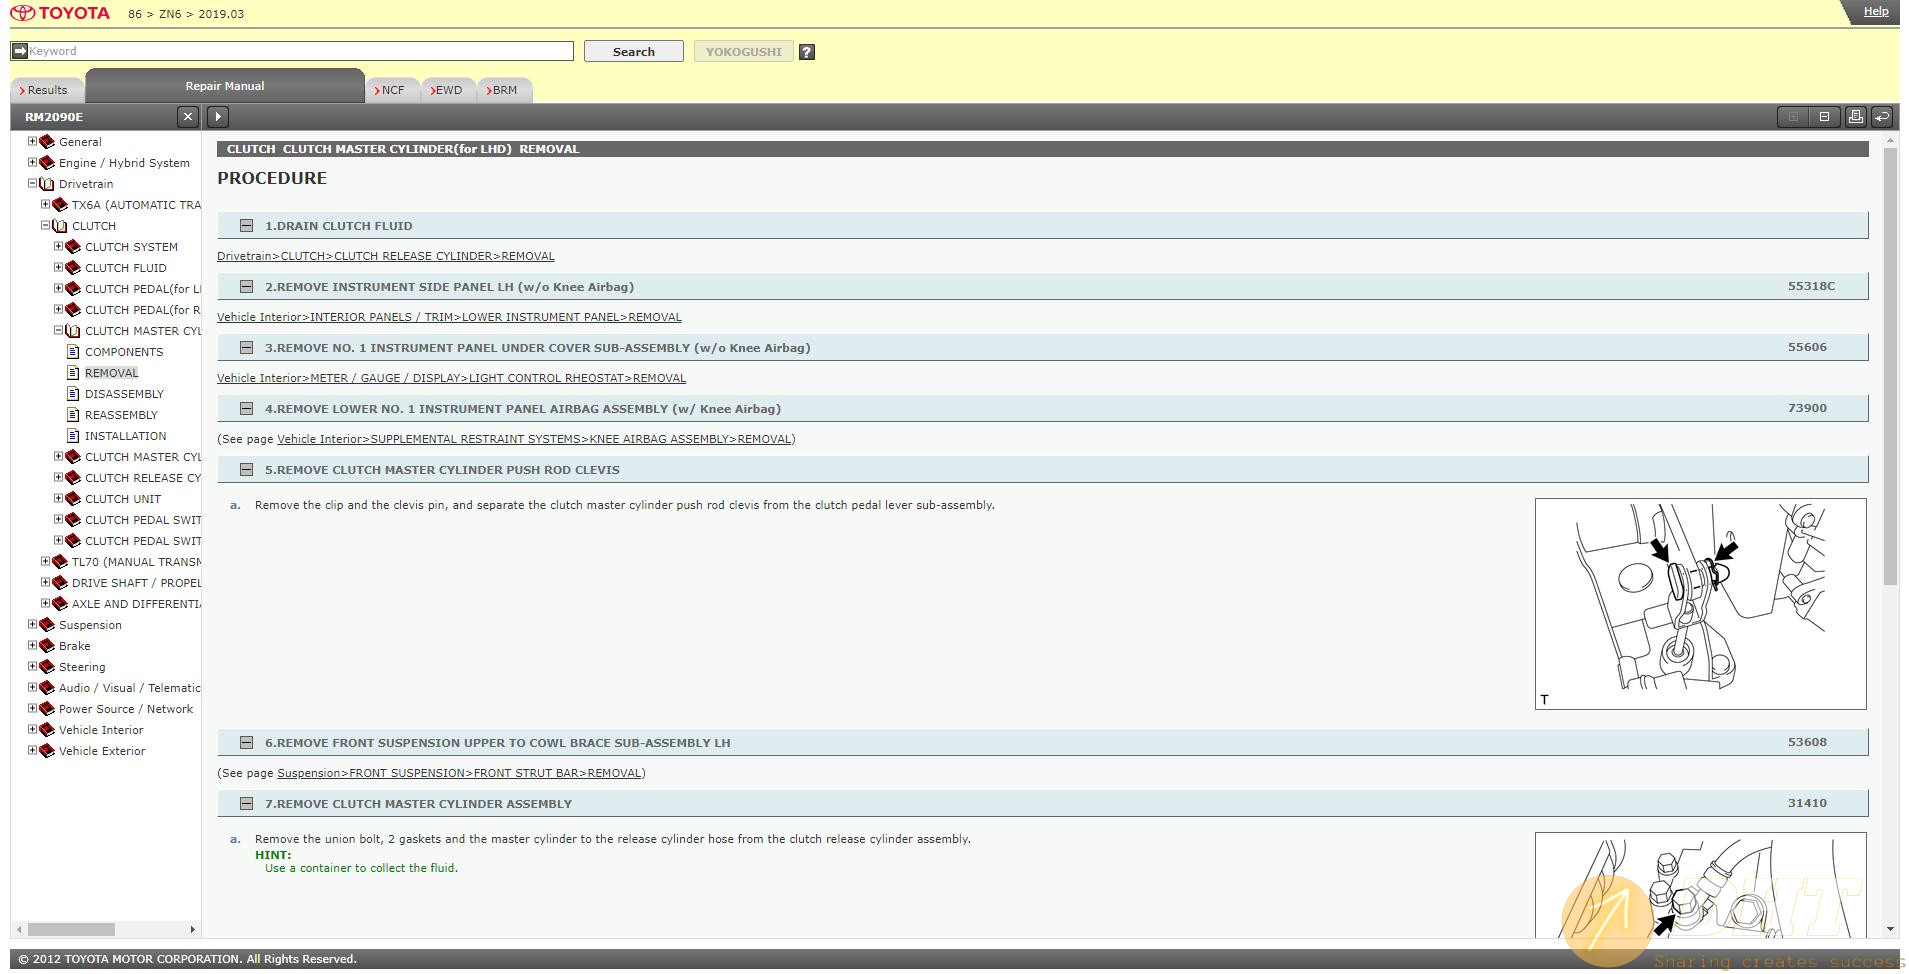Collapse step 3 INSTRUMENT PANEL UNDER COVER section
This screenshot has width=1909, height=974.
246,348
